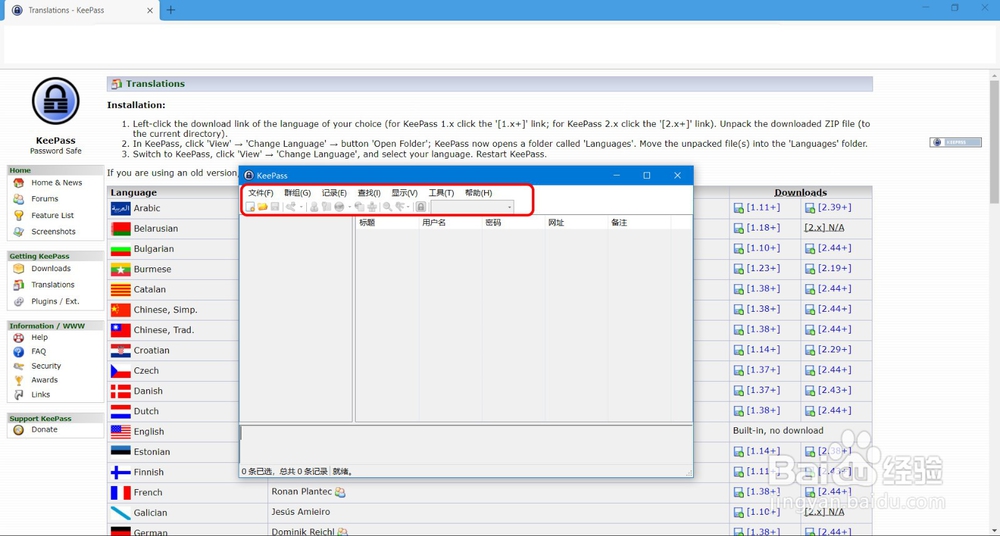Click the Downloads package icon in sidebar
This screenshot has height=536, width=1000.
point(18,269)
